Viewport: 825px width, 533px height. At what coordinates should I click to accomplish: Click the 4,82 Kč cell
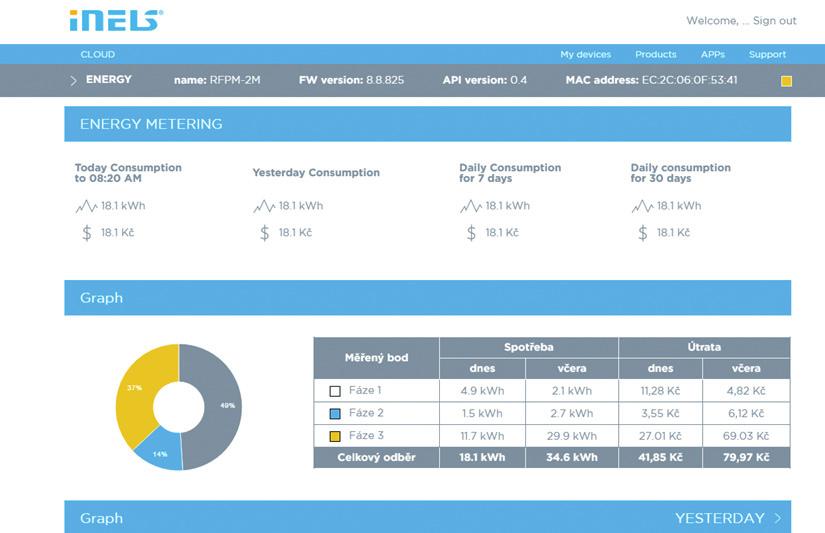point(746,391)
